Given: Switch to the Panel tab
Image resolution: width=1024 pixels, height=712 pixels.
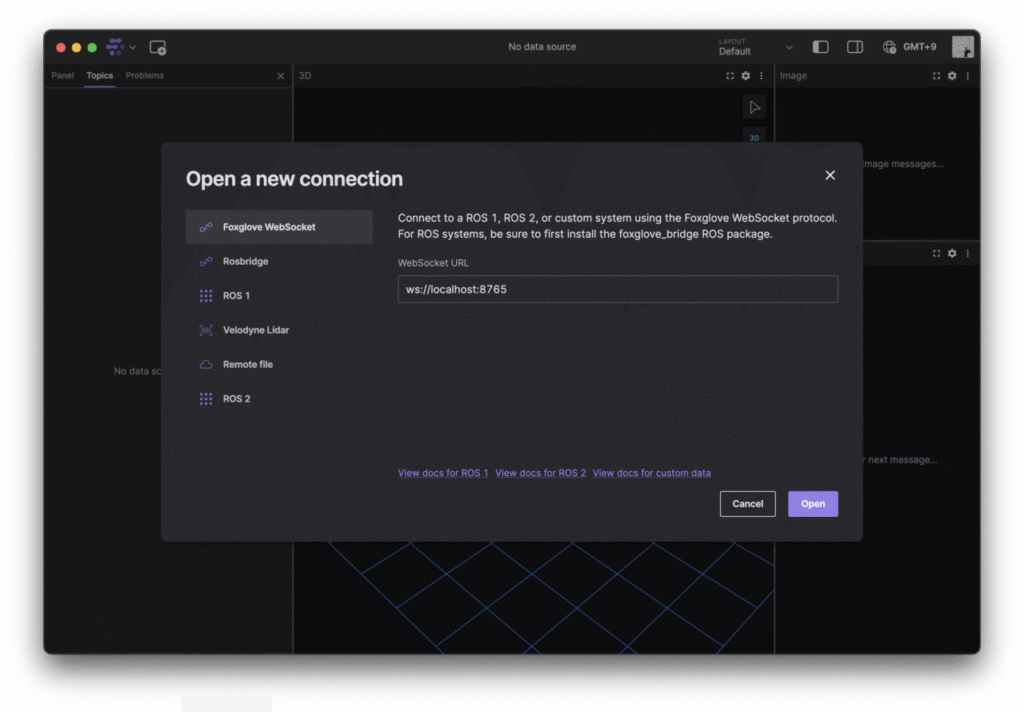Looking at the screenshot, I should (x=63, y=76).
